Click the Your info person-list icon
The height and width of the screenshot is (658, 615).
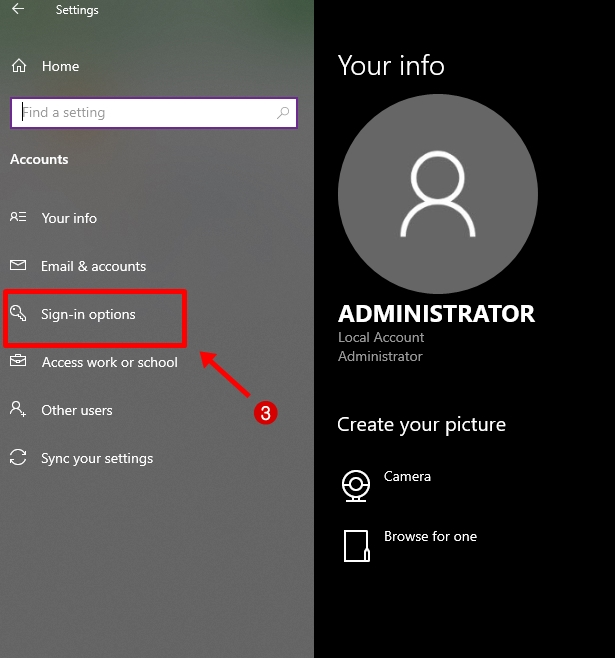tap(18, 217)
